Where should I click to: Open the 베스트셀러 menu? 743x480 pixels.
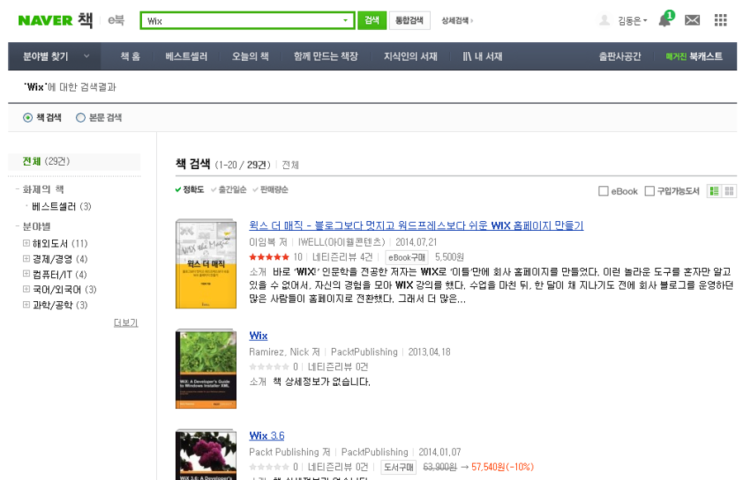coord(186,56)
